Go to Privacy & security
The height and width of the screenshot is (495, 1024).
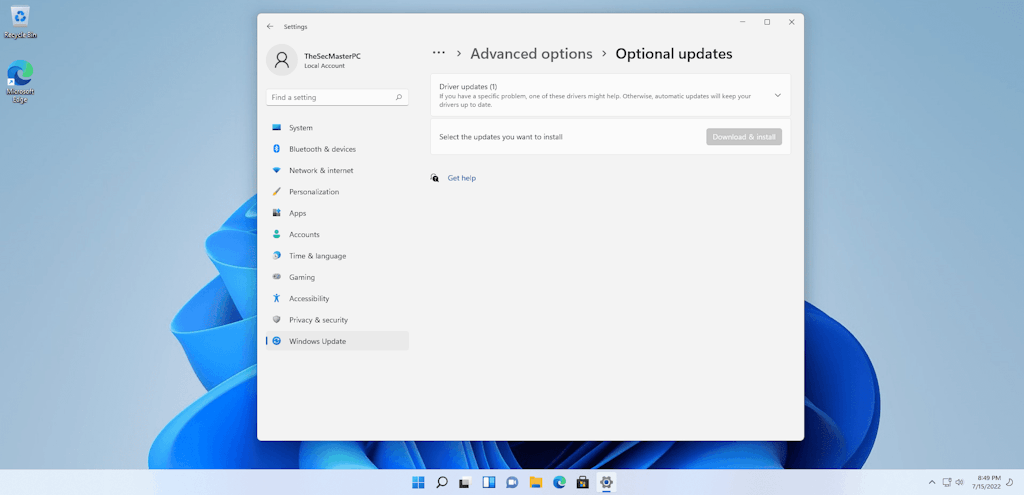(337, 320)
